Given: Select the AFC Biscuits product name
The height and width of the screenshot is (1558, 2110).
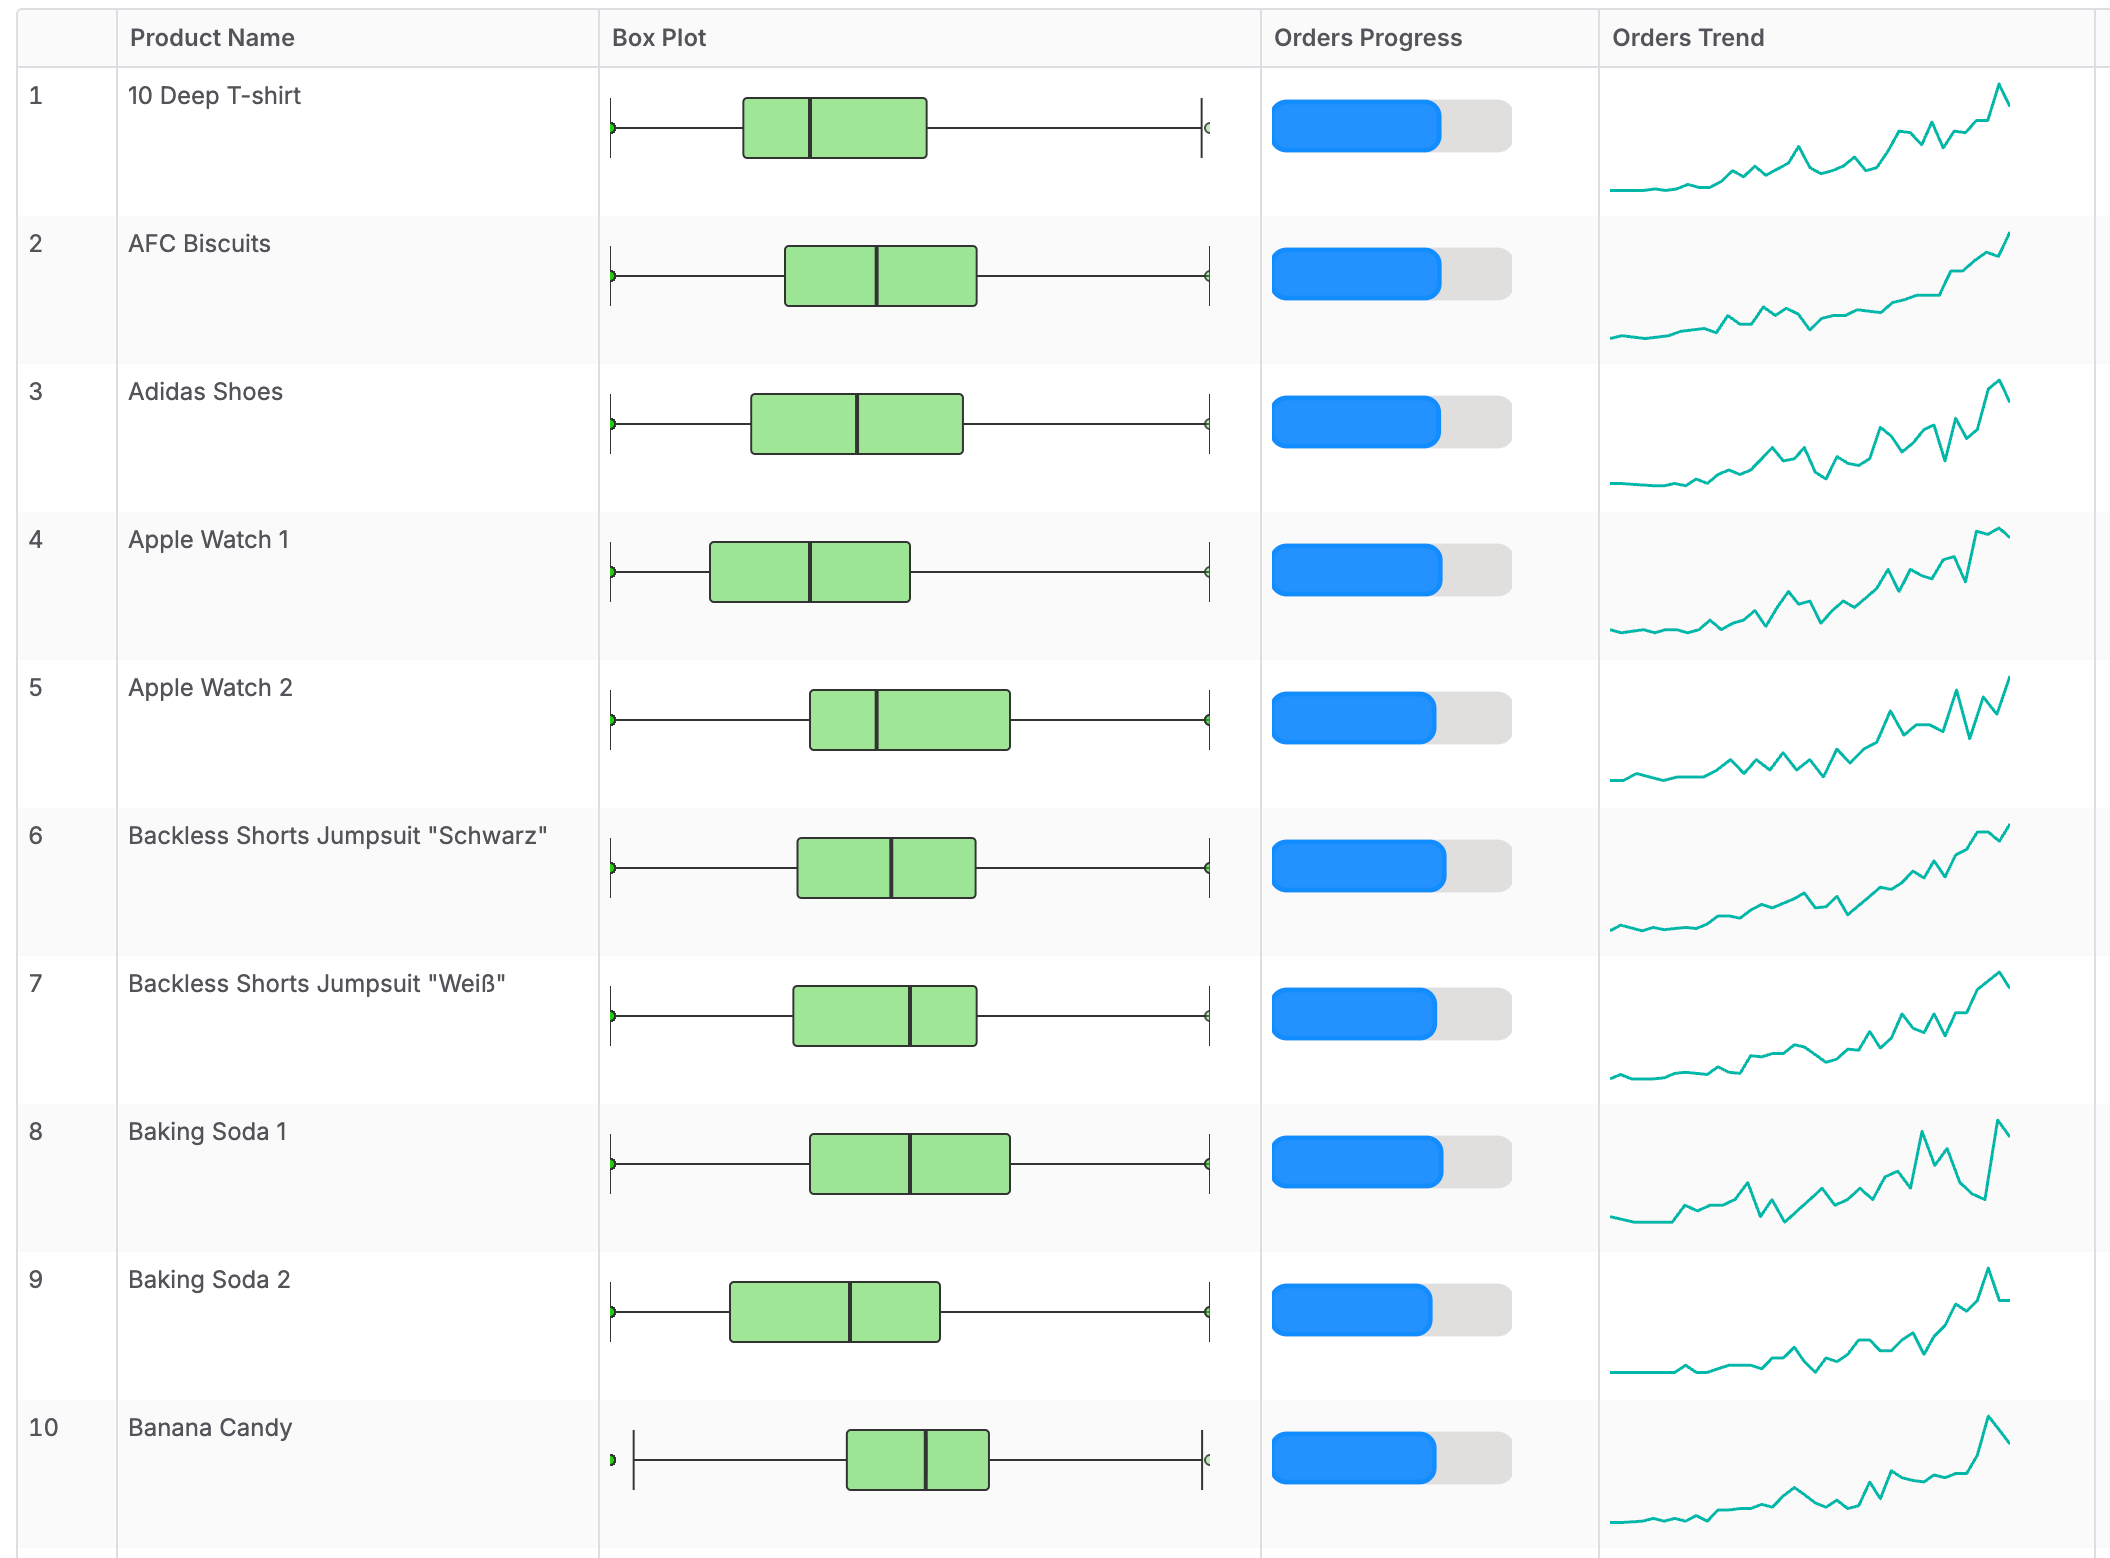Looking at the screenshot, I should coord(199,244).
